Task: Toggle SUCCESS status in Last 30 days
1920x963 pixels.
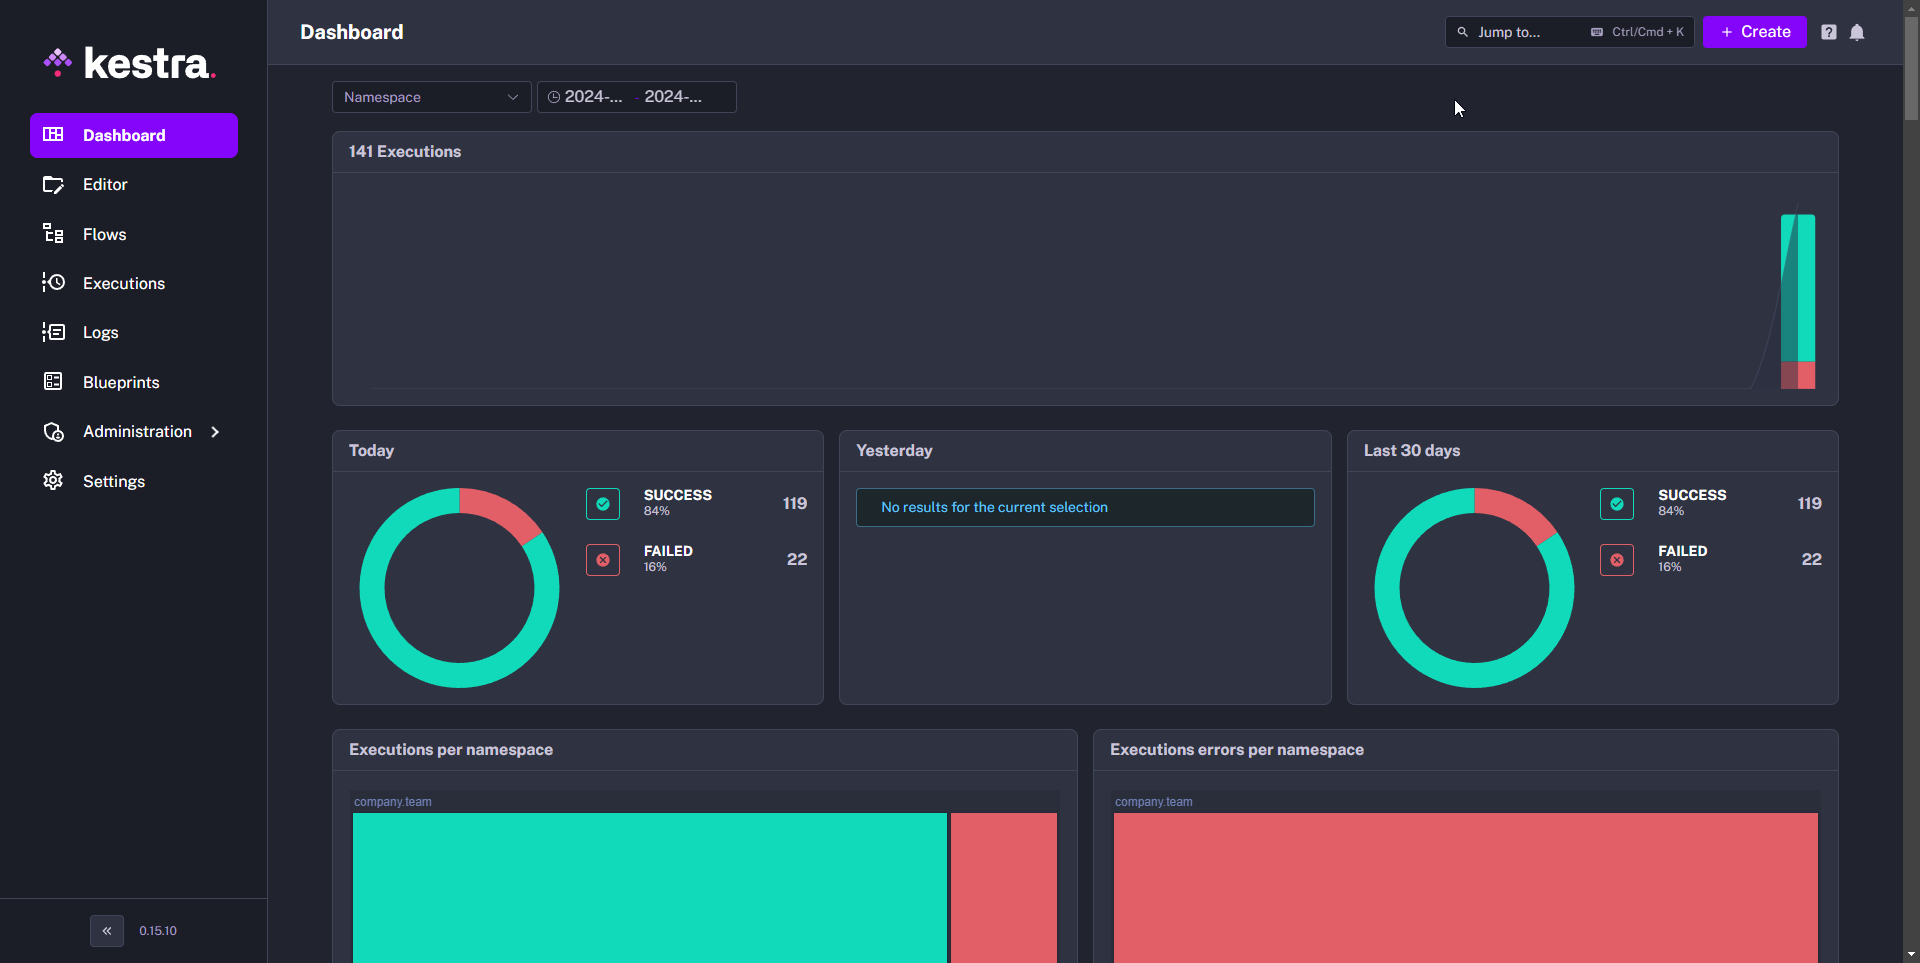Action: click(x=1617, y=504)
